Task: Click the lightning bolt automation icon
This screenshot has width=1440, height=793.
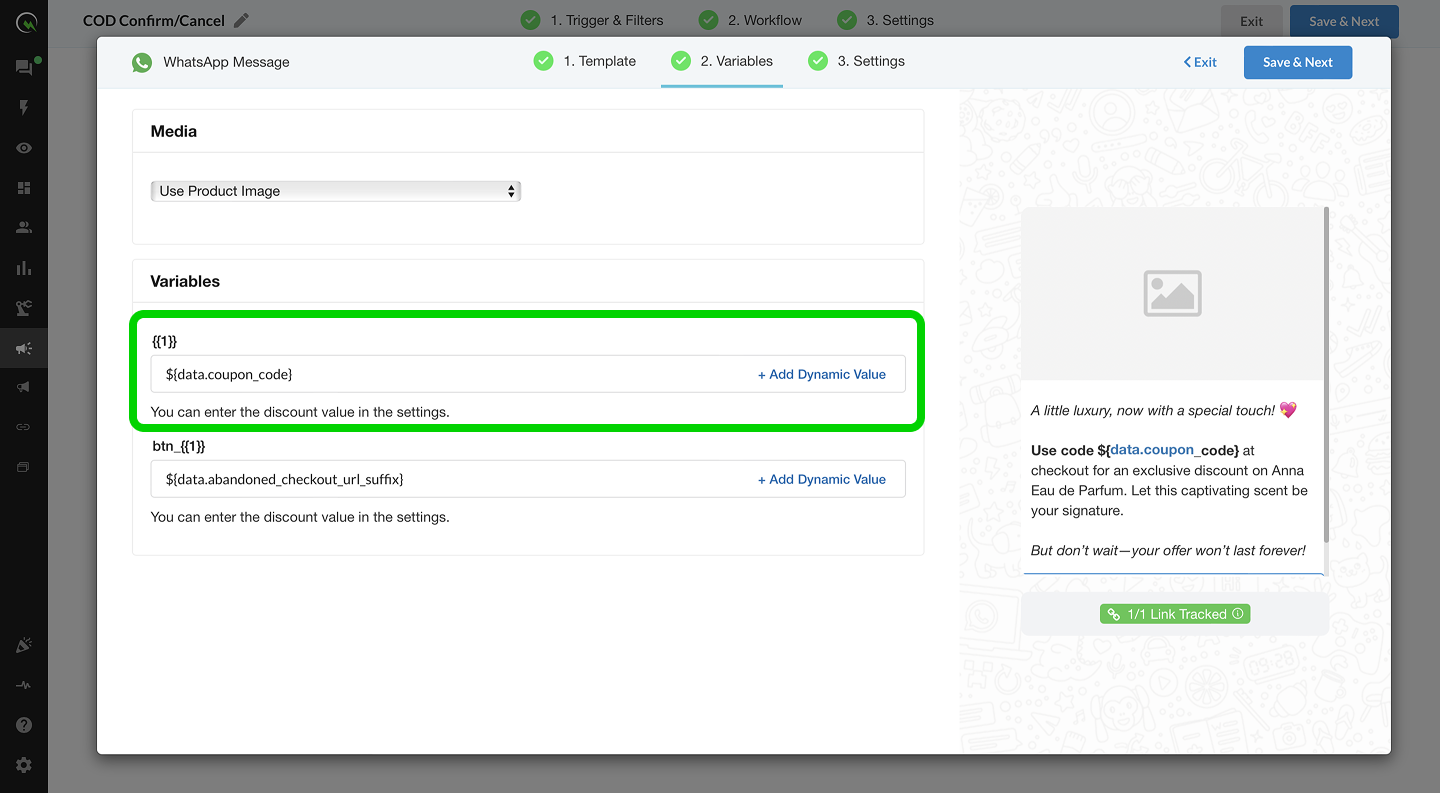Action: 24,107
